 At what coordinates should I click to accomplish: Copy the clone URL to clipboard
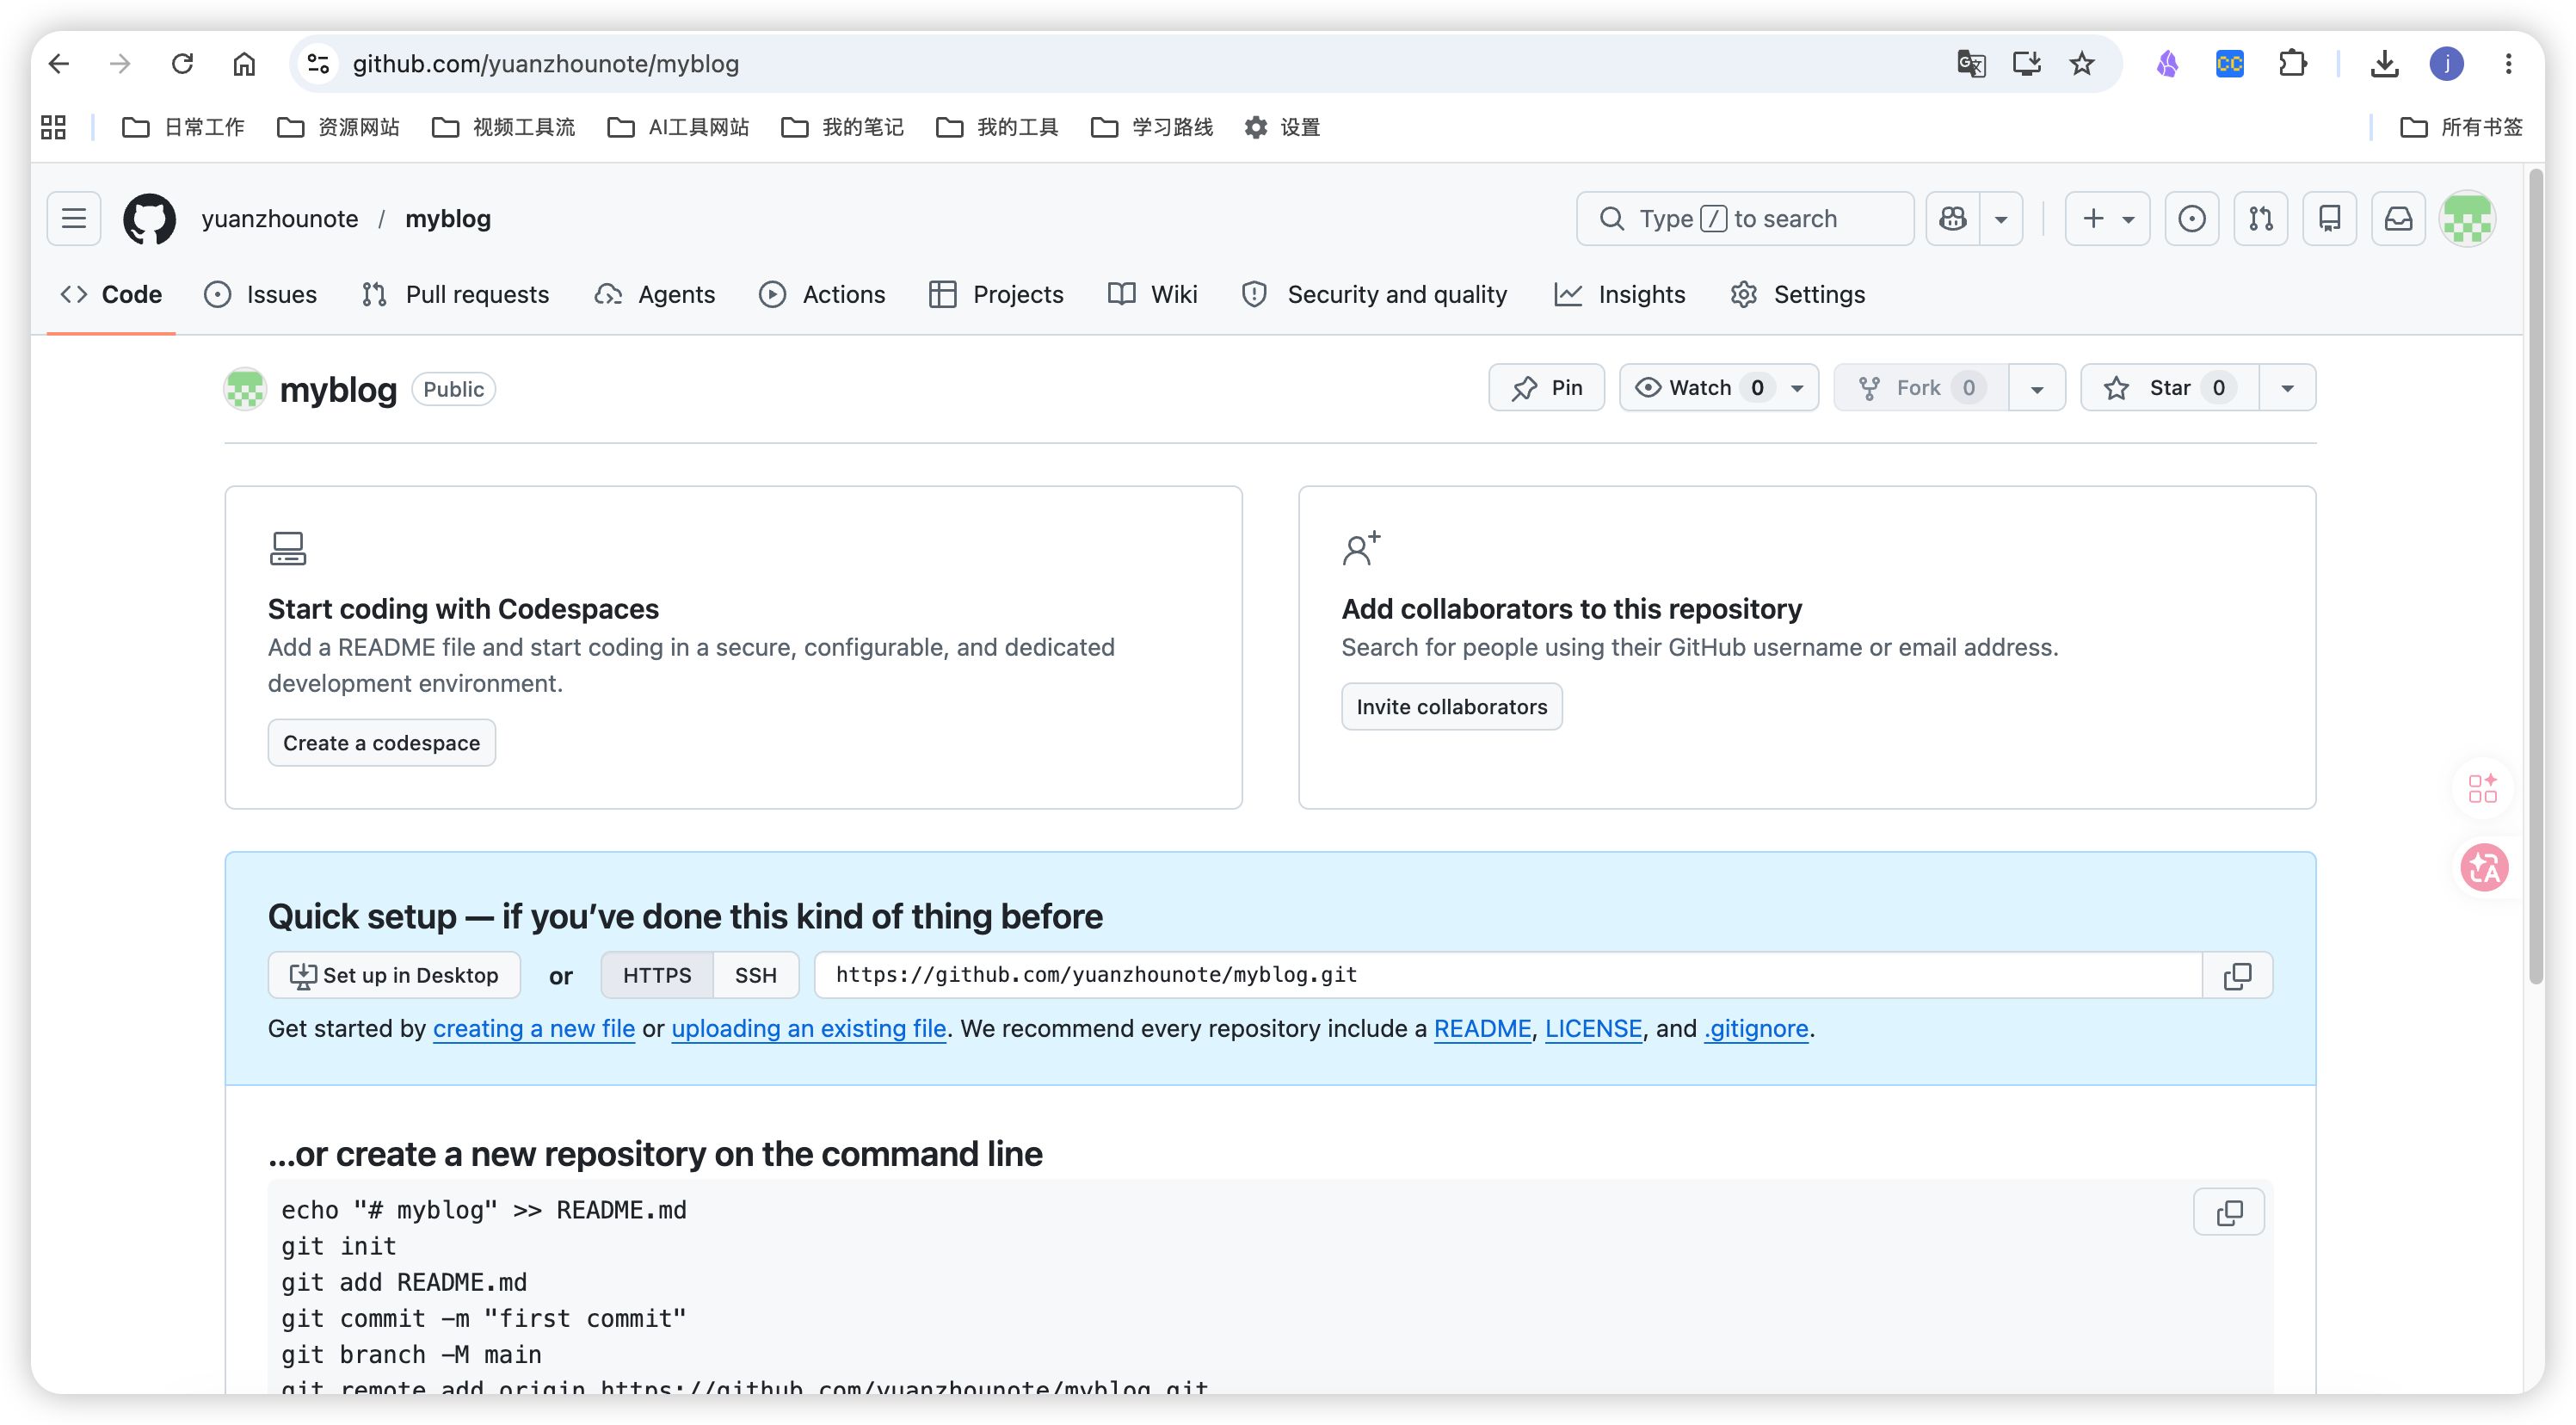[x=2237, y=974]
